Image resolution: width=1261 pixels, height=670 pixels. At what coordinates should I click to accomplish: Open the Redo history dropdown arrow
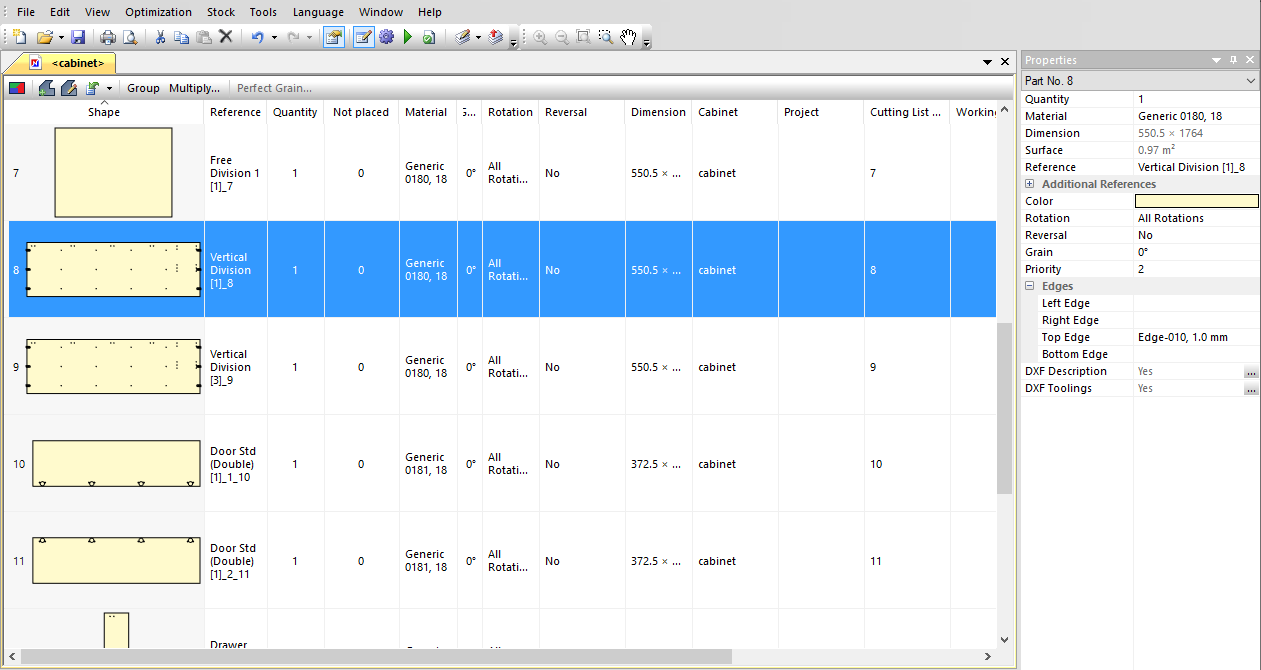[x=309, y=38]
